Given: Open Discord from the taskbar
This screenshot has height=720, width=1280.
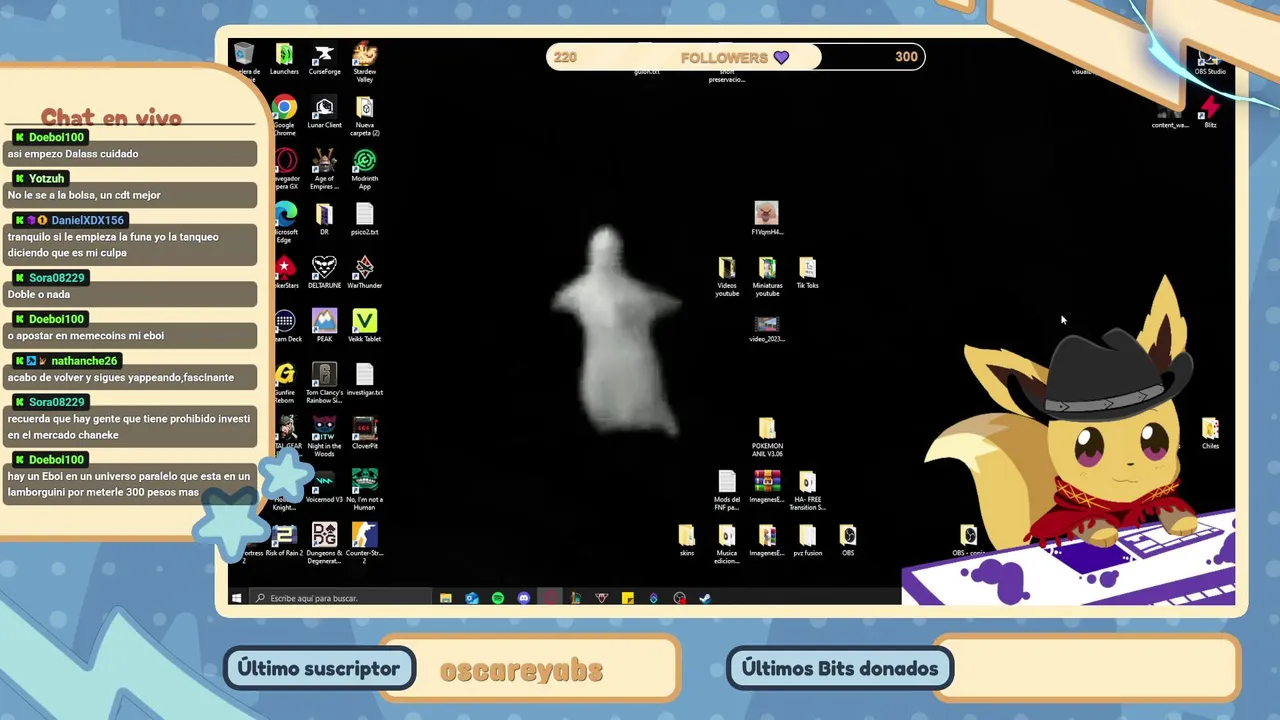Looking at the screenshot, I should (524, 598).
